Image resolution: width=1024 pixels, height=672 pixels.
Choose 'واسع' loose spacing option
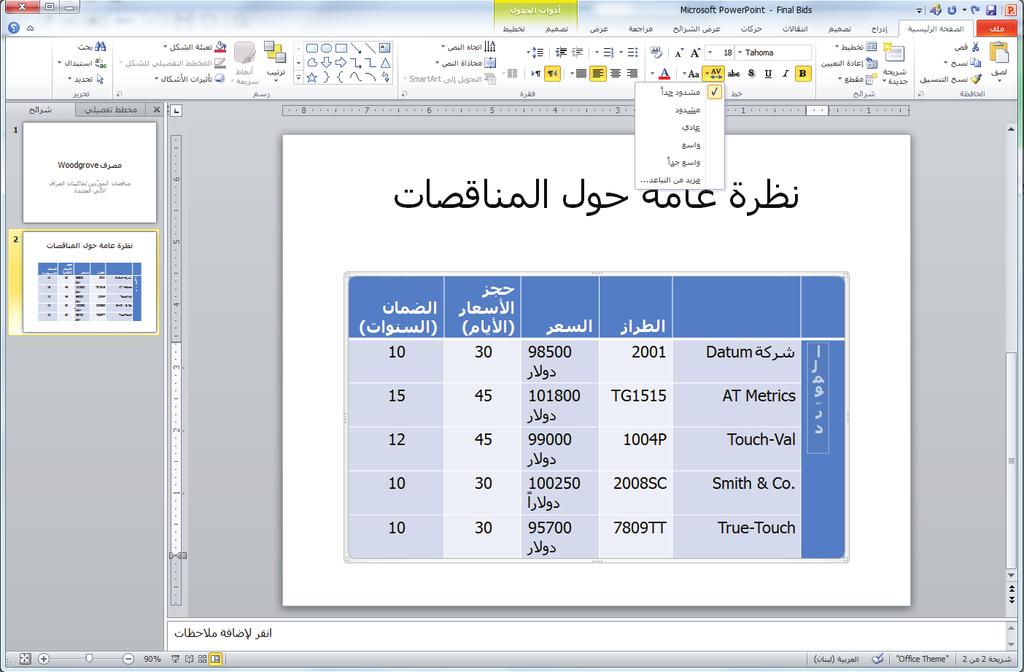click(680, 145)
